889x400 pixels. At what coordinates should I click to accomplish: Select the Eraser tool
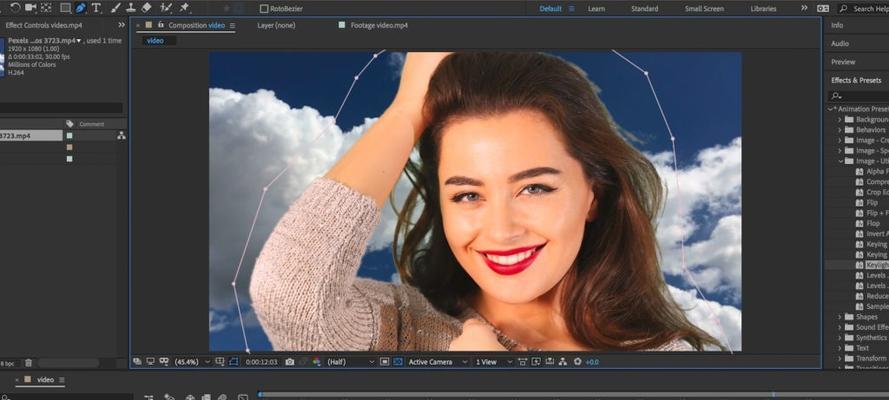click(146, 8)
